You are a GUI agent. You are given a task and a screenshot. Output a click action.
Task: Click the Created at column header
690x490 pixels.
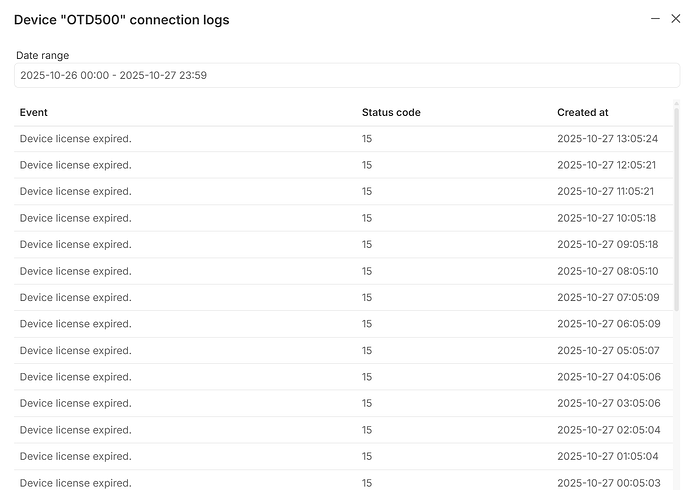click(x=582, y=113)
